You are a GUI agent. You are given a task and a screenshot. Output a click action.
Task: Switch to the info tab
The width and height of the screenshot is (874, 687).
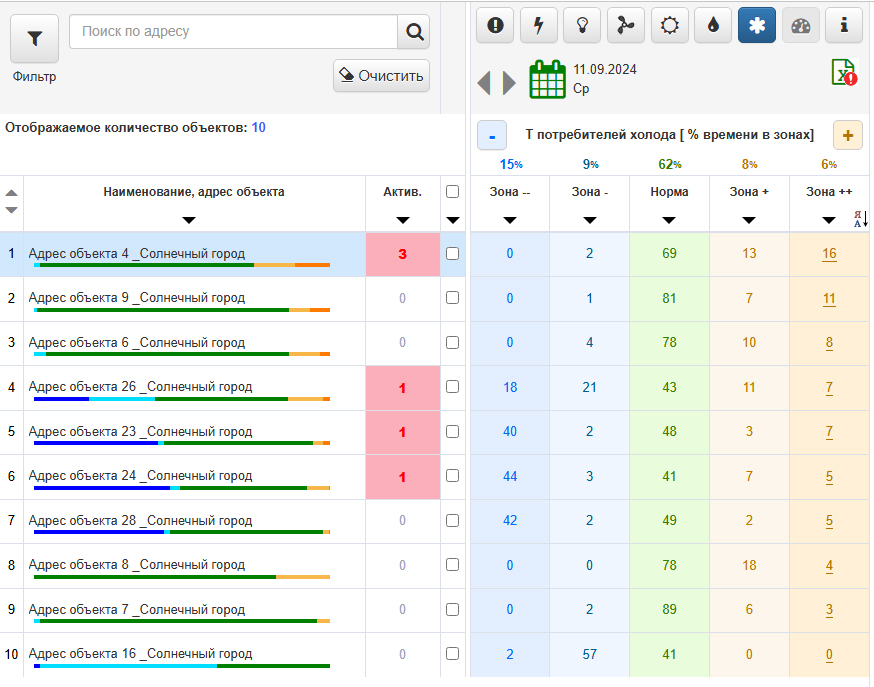point(844,26)
